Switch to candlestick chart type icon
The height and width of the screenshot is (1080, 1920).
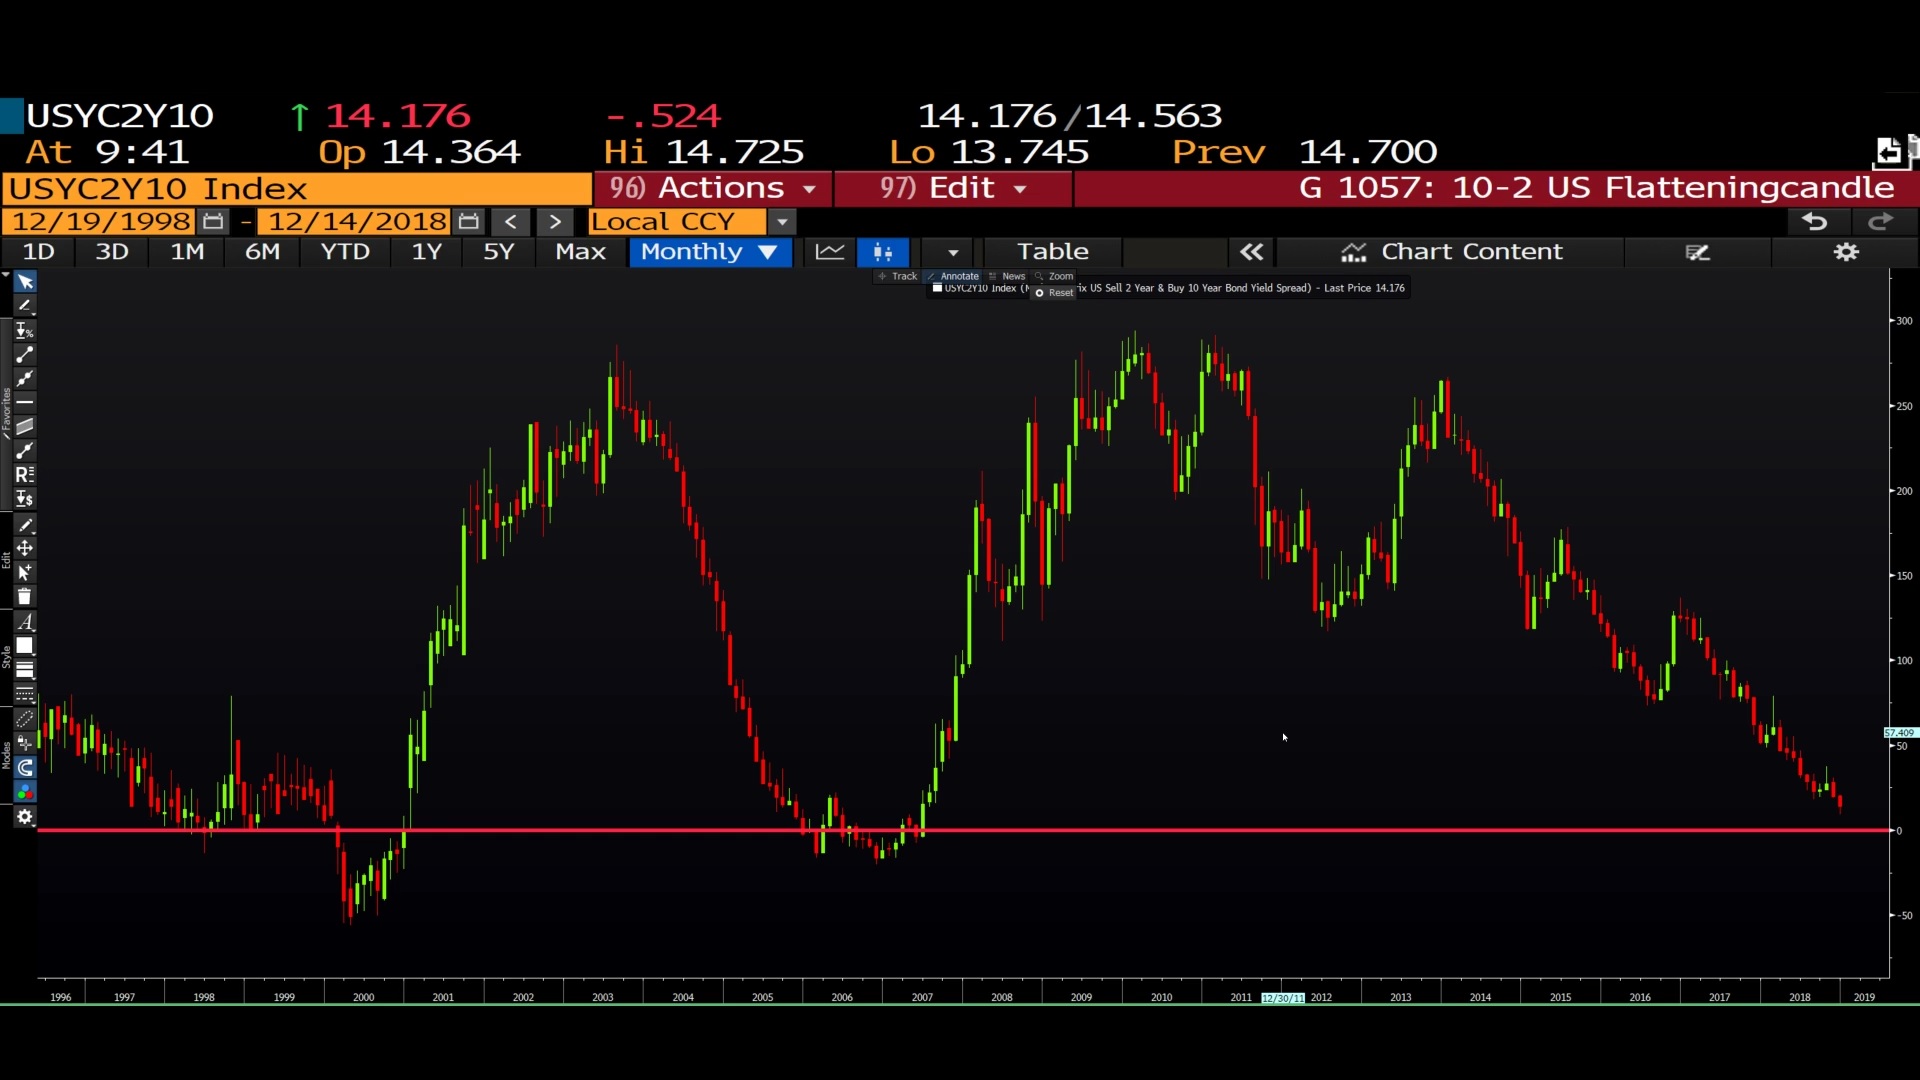pos(882,252)
